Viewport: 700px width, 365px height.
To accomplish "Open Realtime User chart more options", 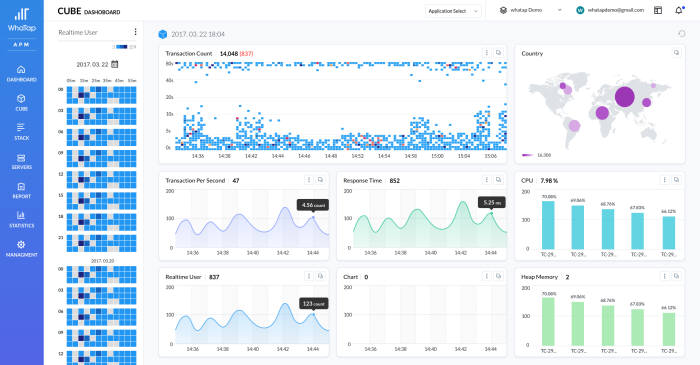I will pyautogui.click(x=308, y=276).
